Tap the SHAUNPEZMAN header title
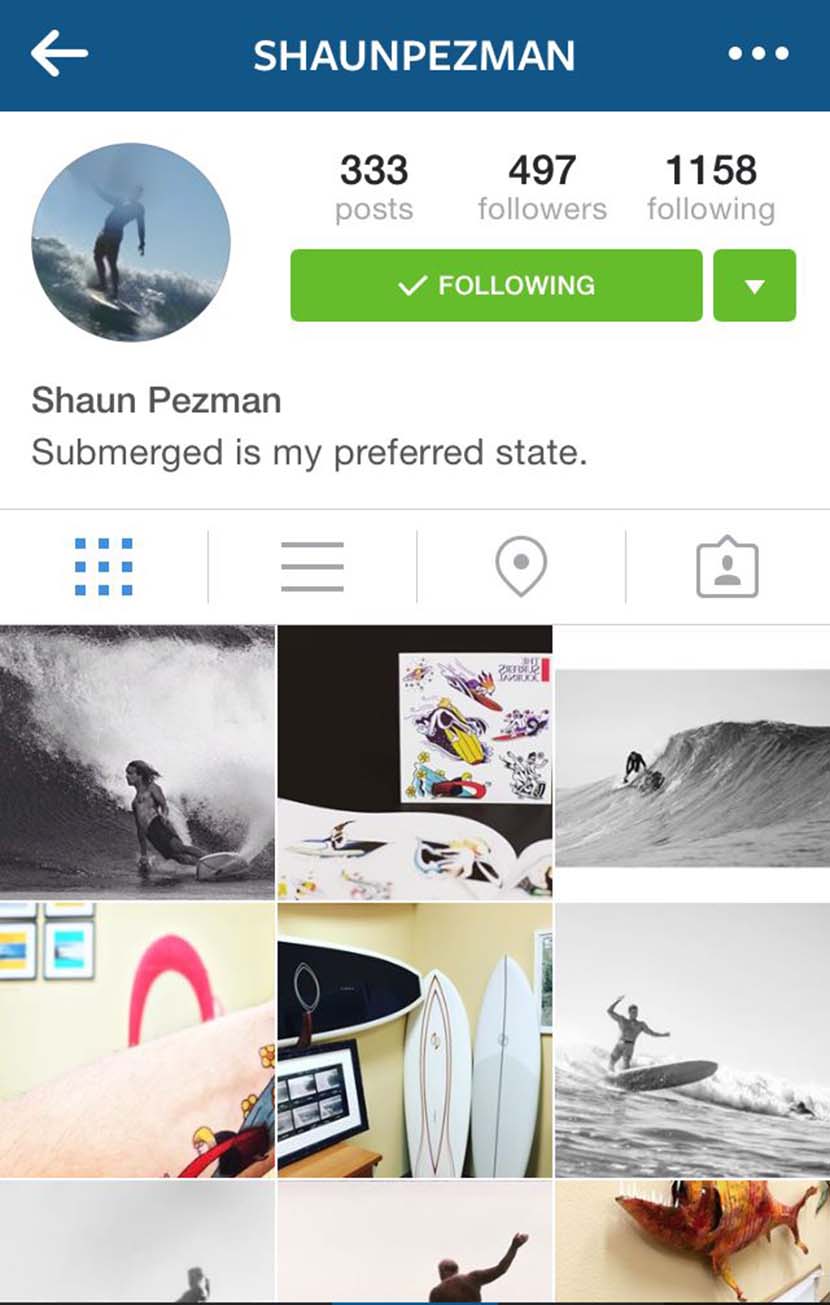 (x=414, y=55)
